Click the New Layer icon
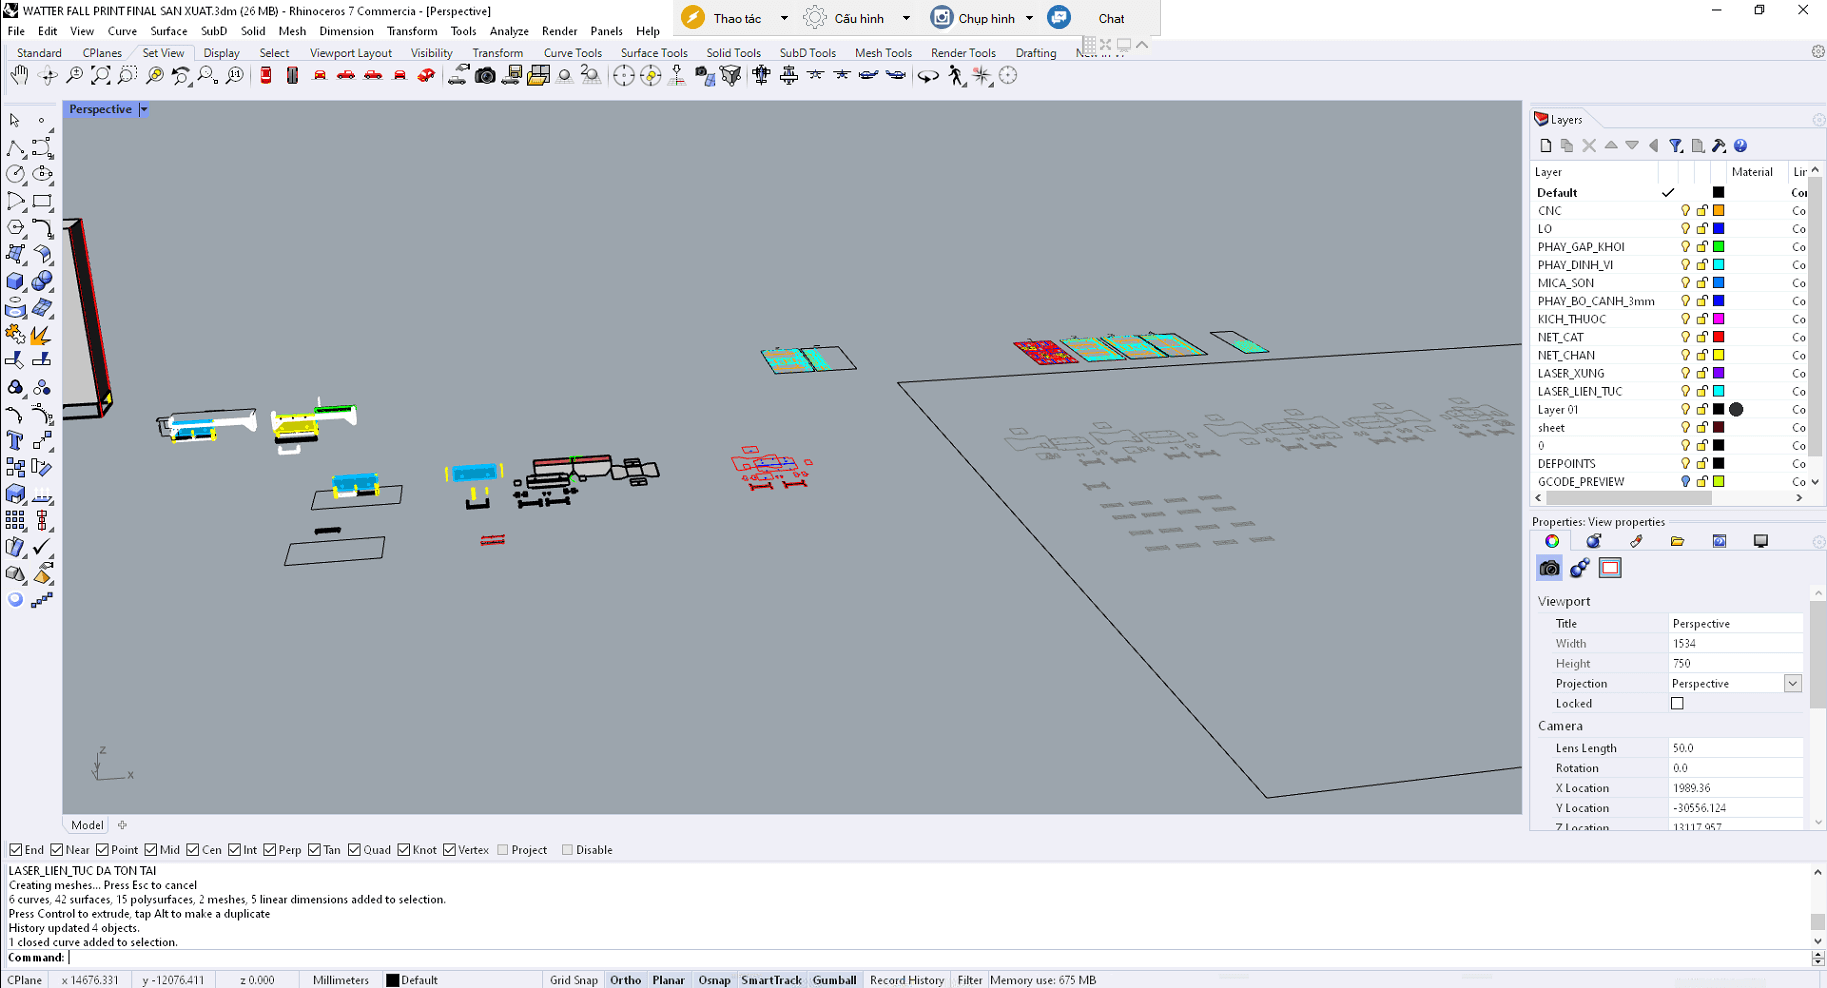The image size is (1827, 988). (x=1546, y=146)
